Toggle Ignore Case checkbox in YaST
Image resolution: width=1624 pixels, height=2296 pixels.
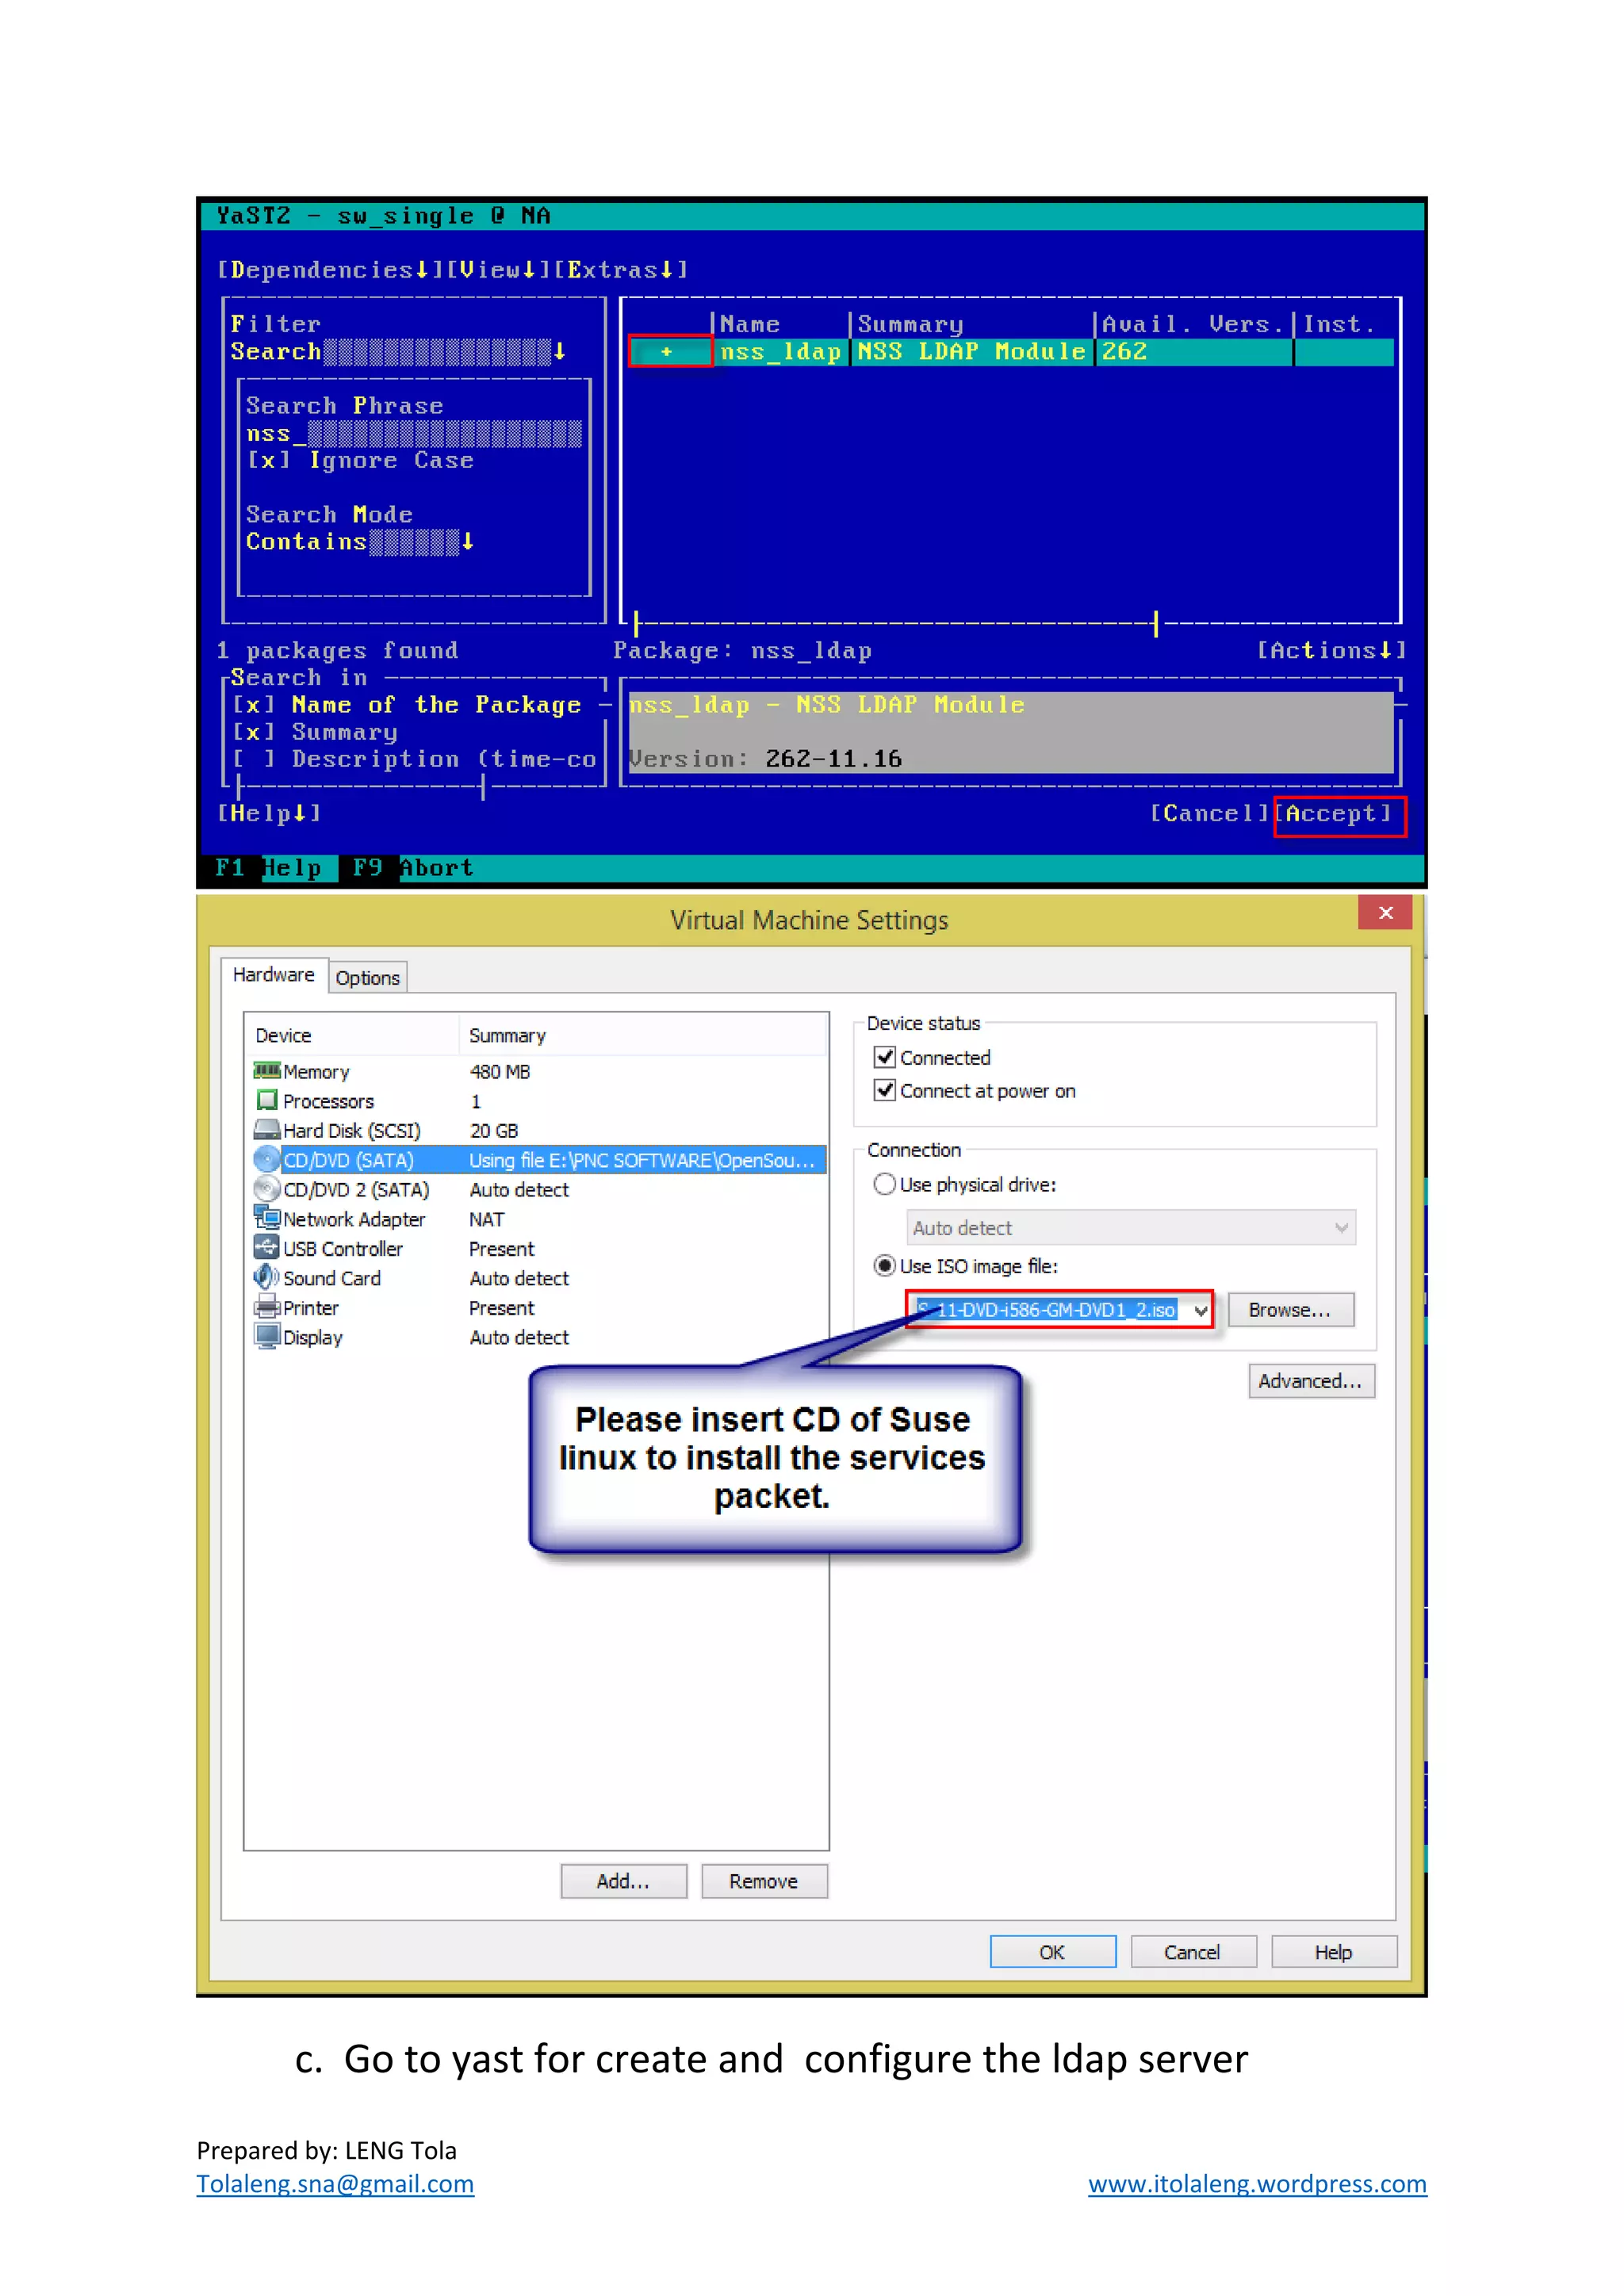(269, 461)
